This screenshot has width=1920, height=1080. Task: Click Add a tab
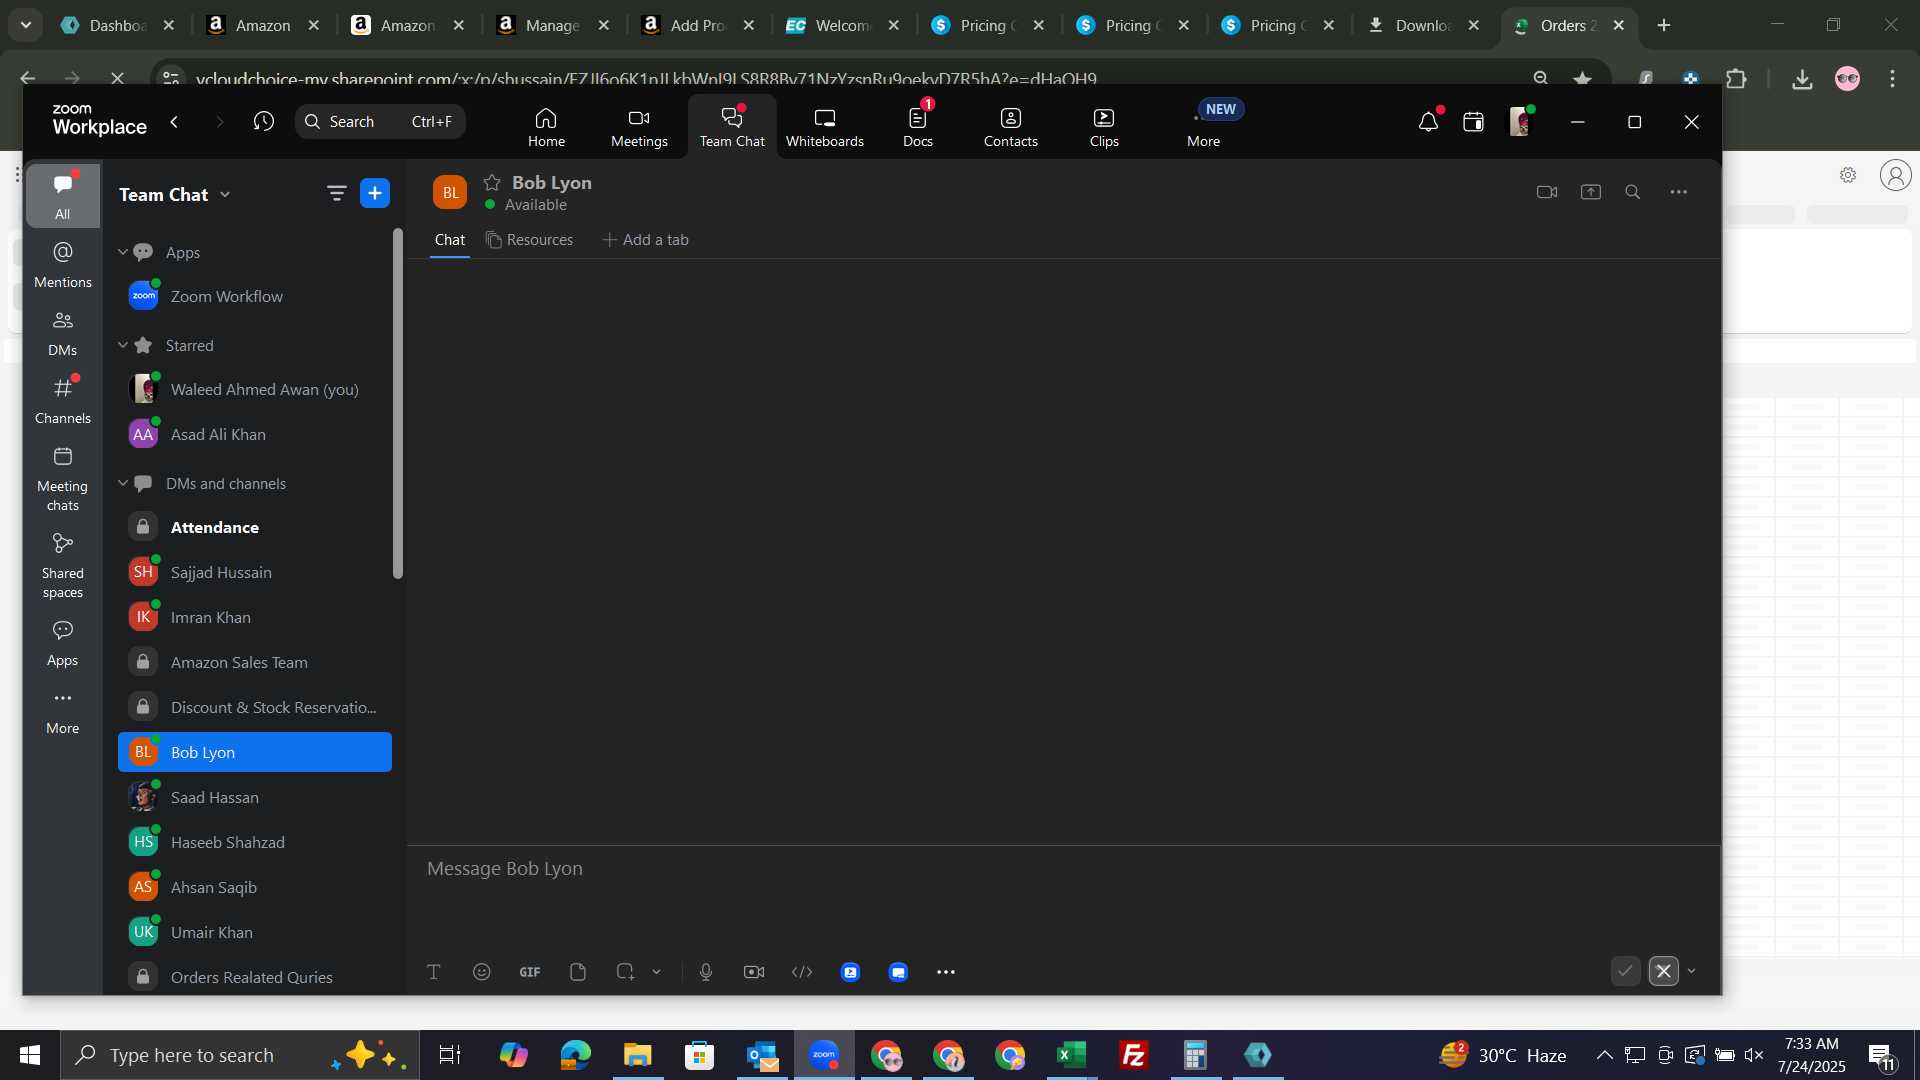(x=645, y=240)
